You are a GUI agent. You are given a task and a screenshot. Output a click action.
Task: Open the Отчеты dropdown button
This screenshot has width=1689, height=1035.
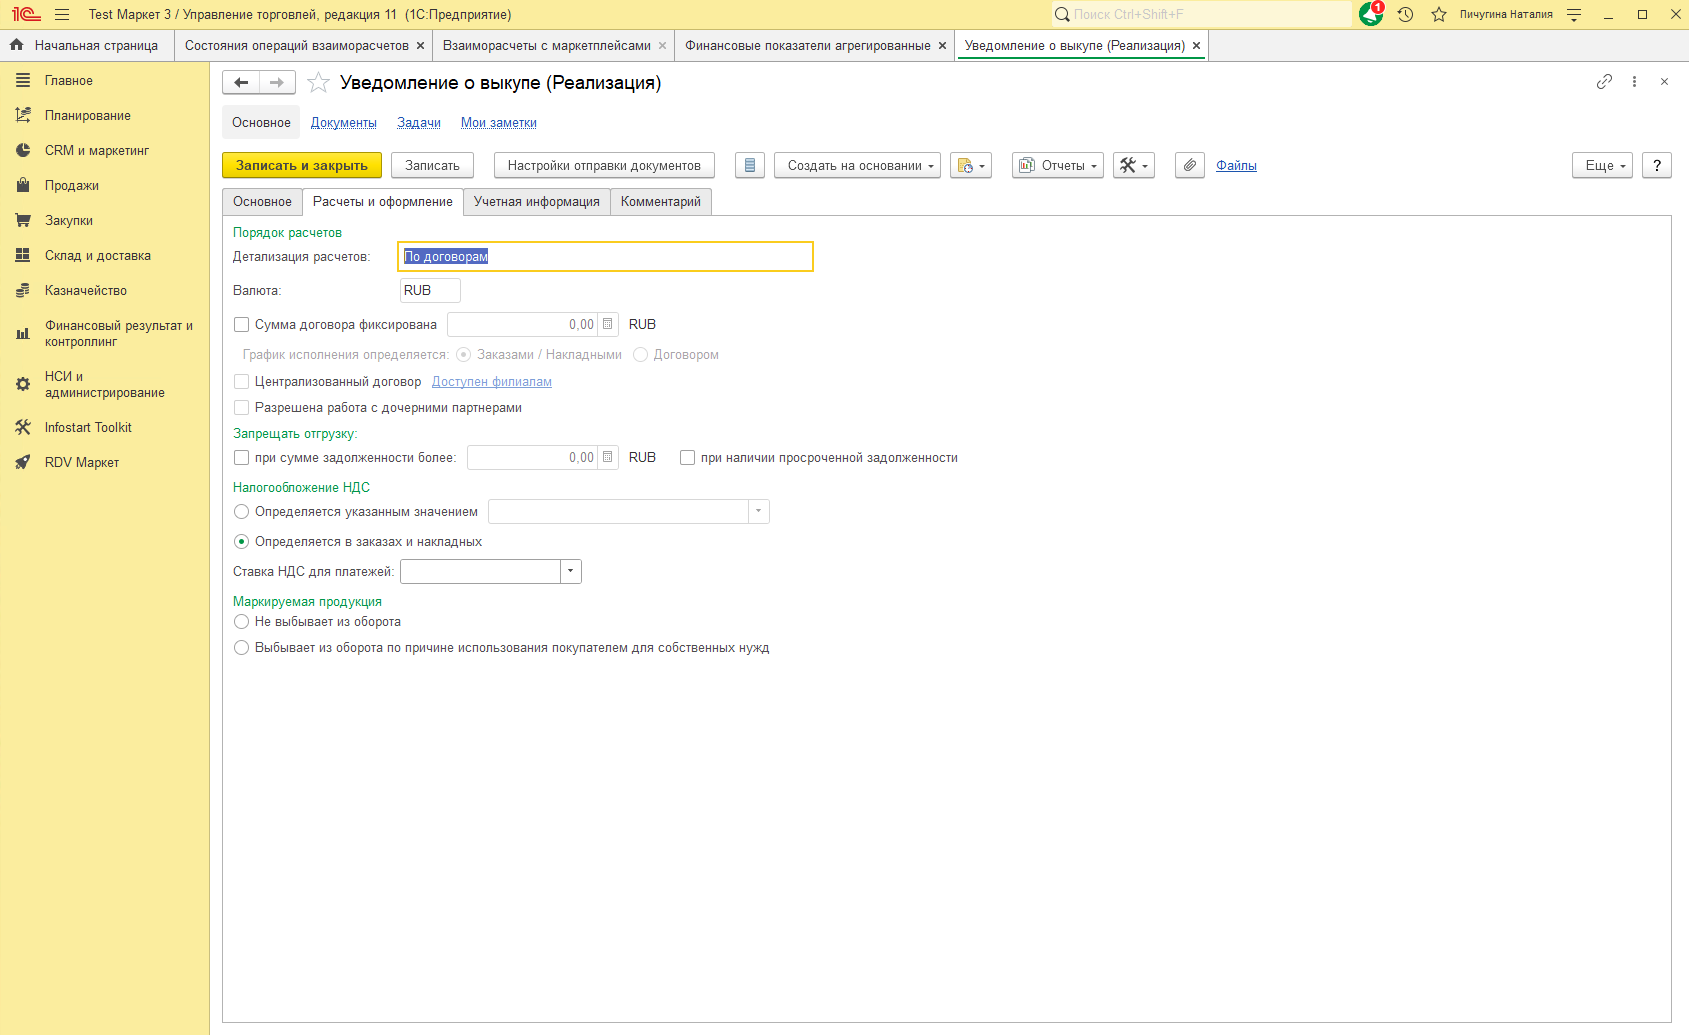click(1058, 166)
